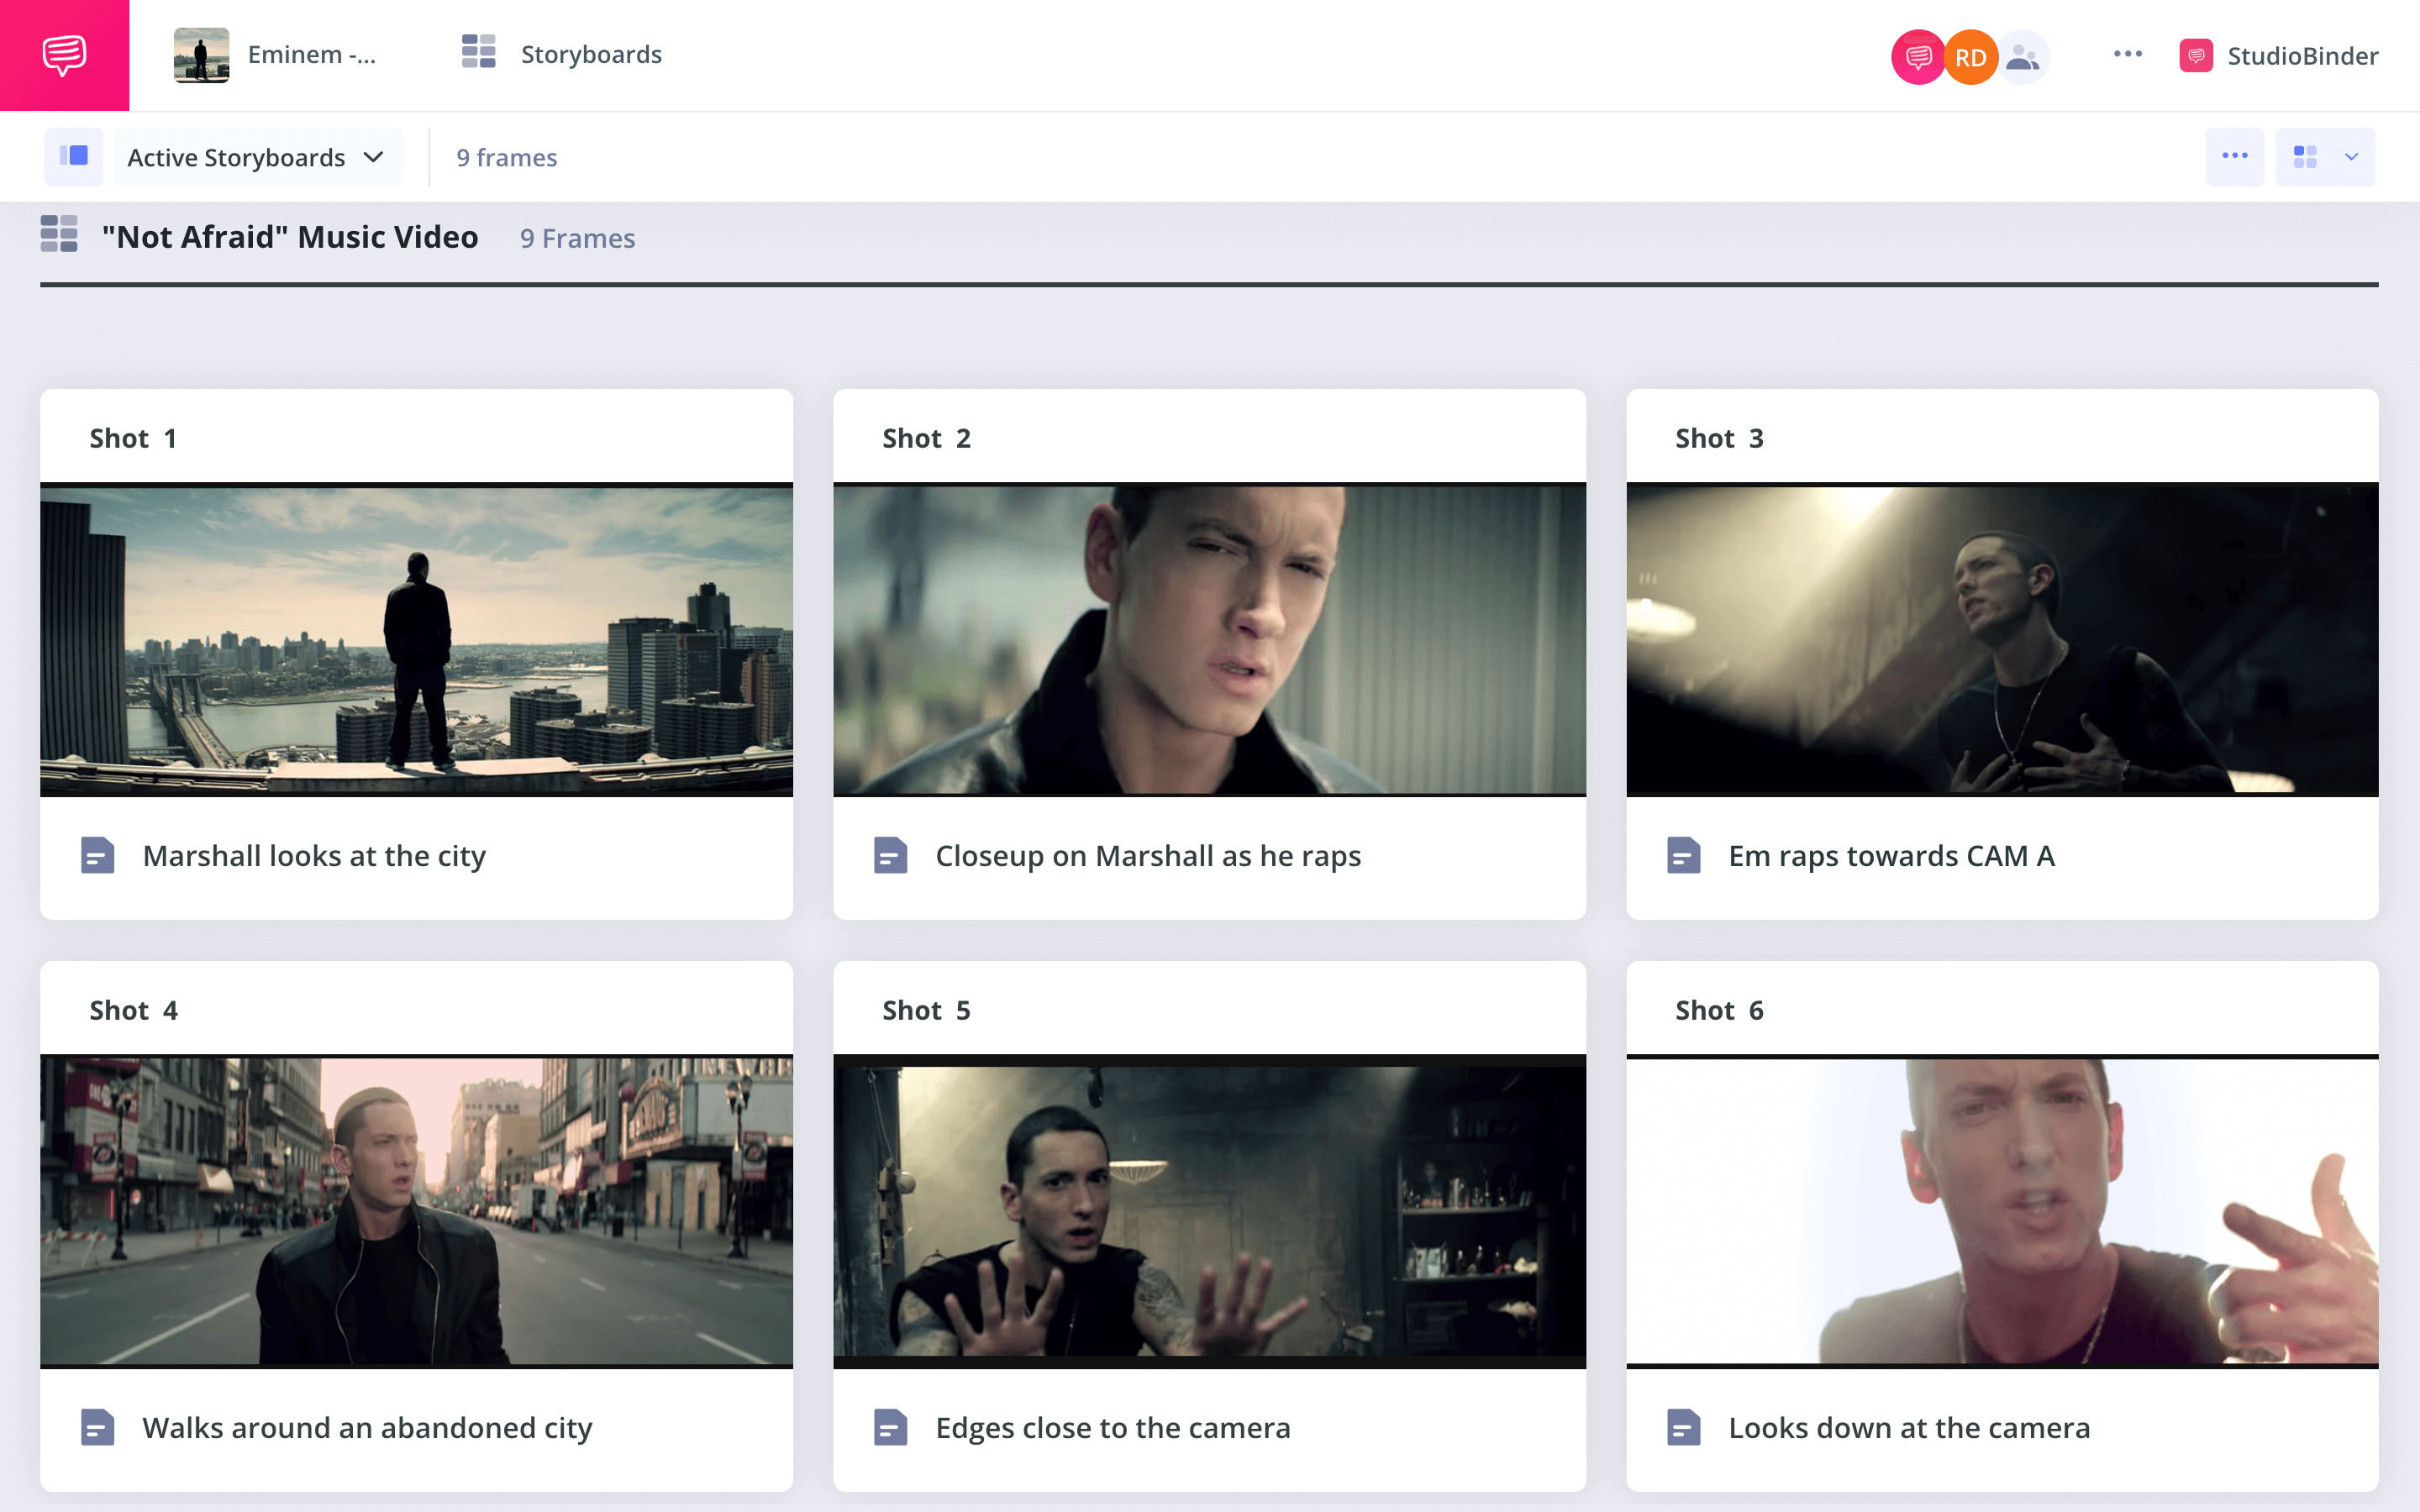This screenshot has width=2420, height=1512.
Task: Click the StudioBinder account logo icon
Action: (2196, 55)
